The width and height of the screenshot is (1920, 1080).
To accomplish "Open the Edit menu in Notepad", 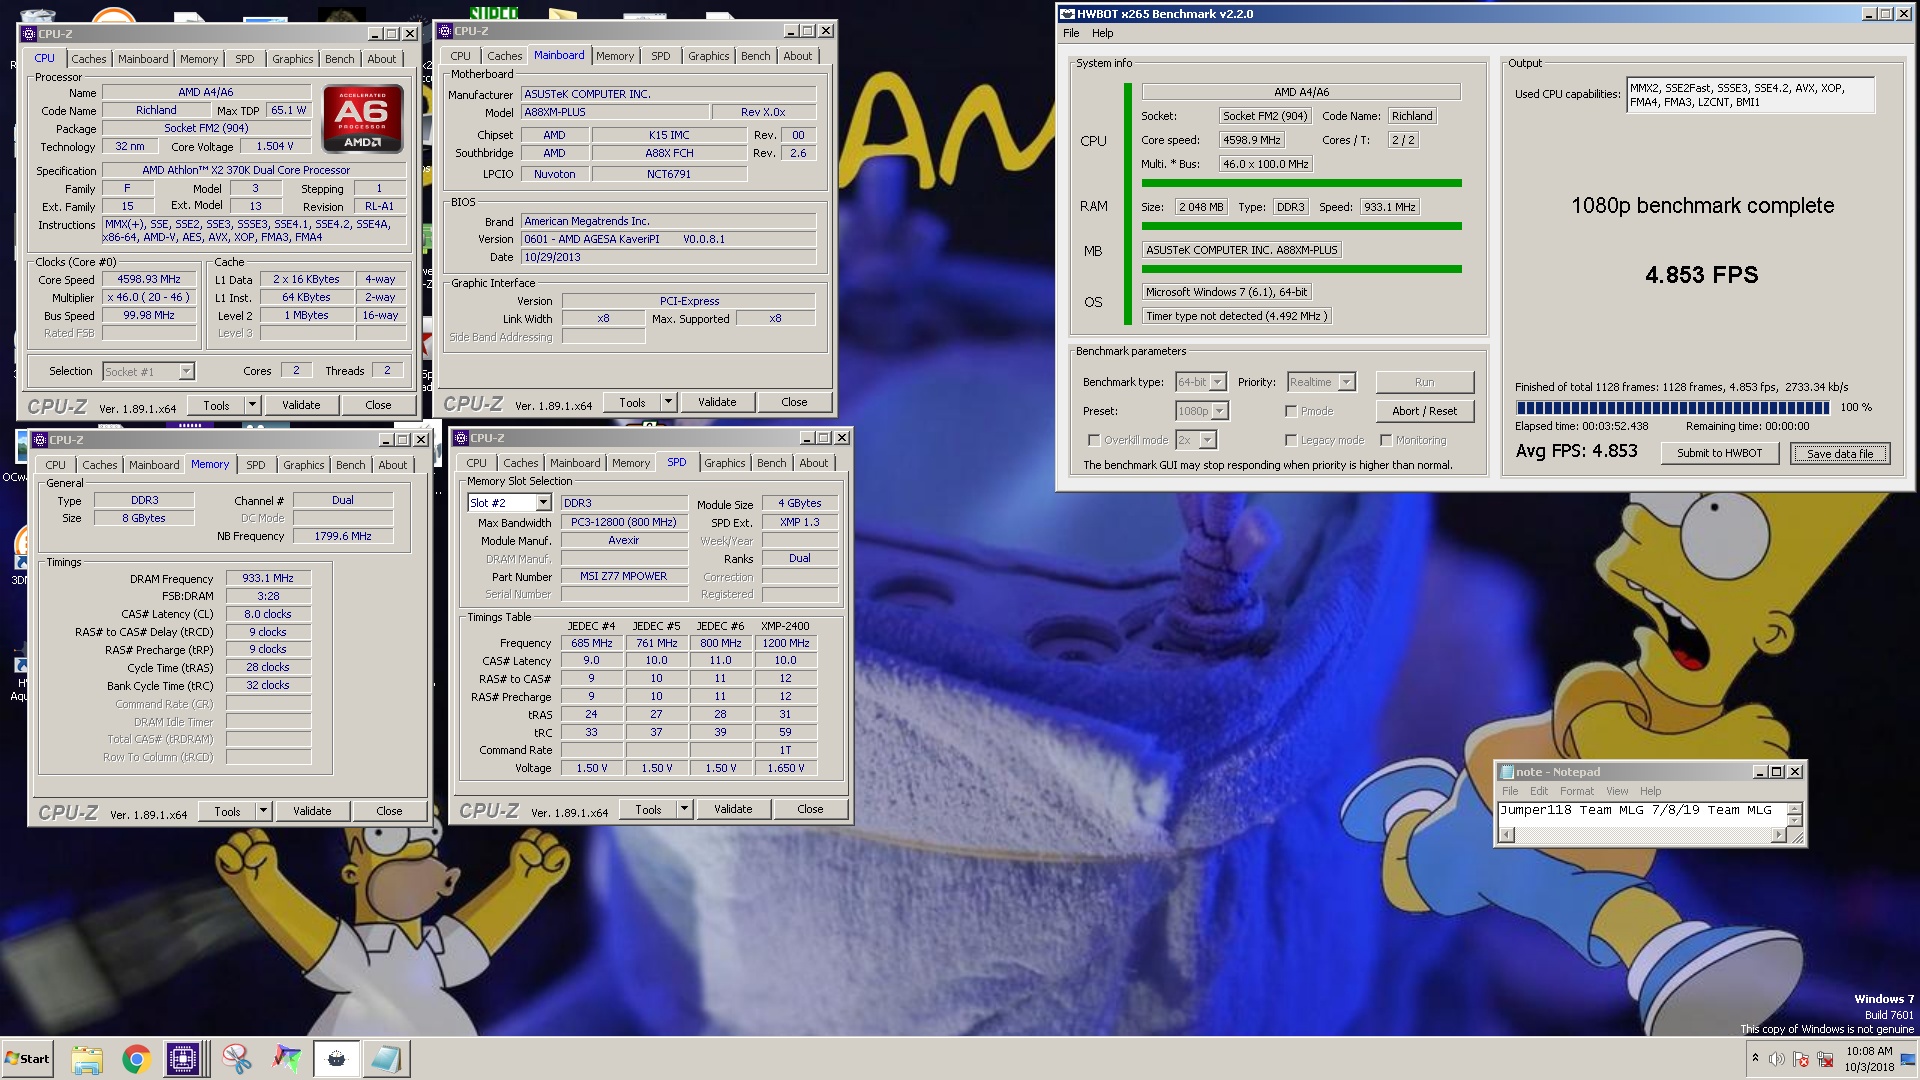I will point(1538,791).
